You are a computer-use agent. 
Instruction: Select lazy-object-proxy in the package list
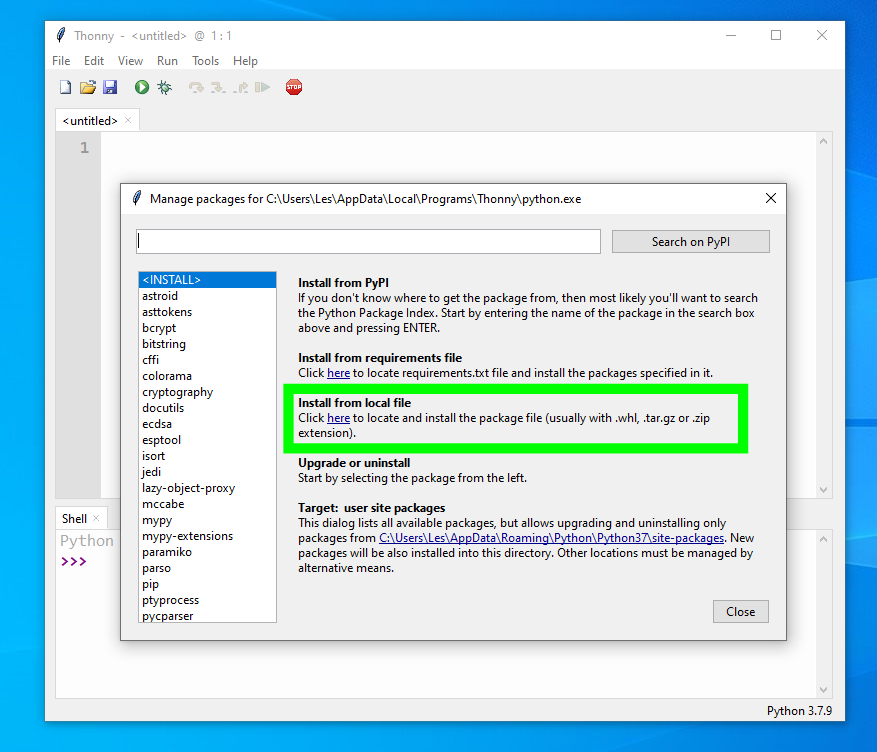pyautogui.click(x=207, y=488)
